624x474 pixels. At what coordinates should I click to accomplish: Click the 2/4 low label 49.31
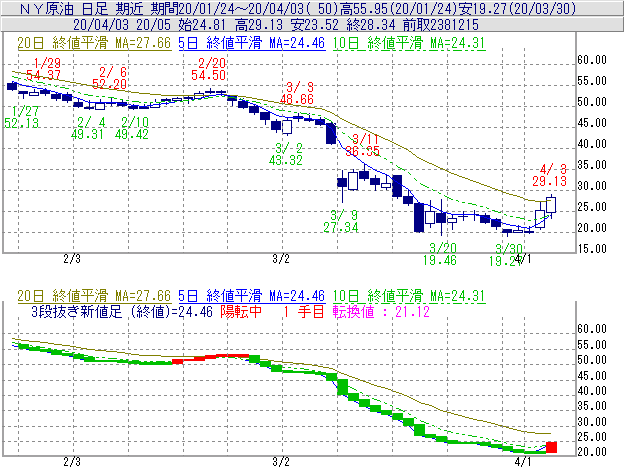point(88,128)
